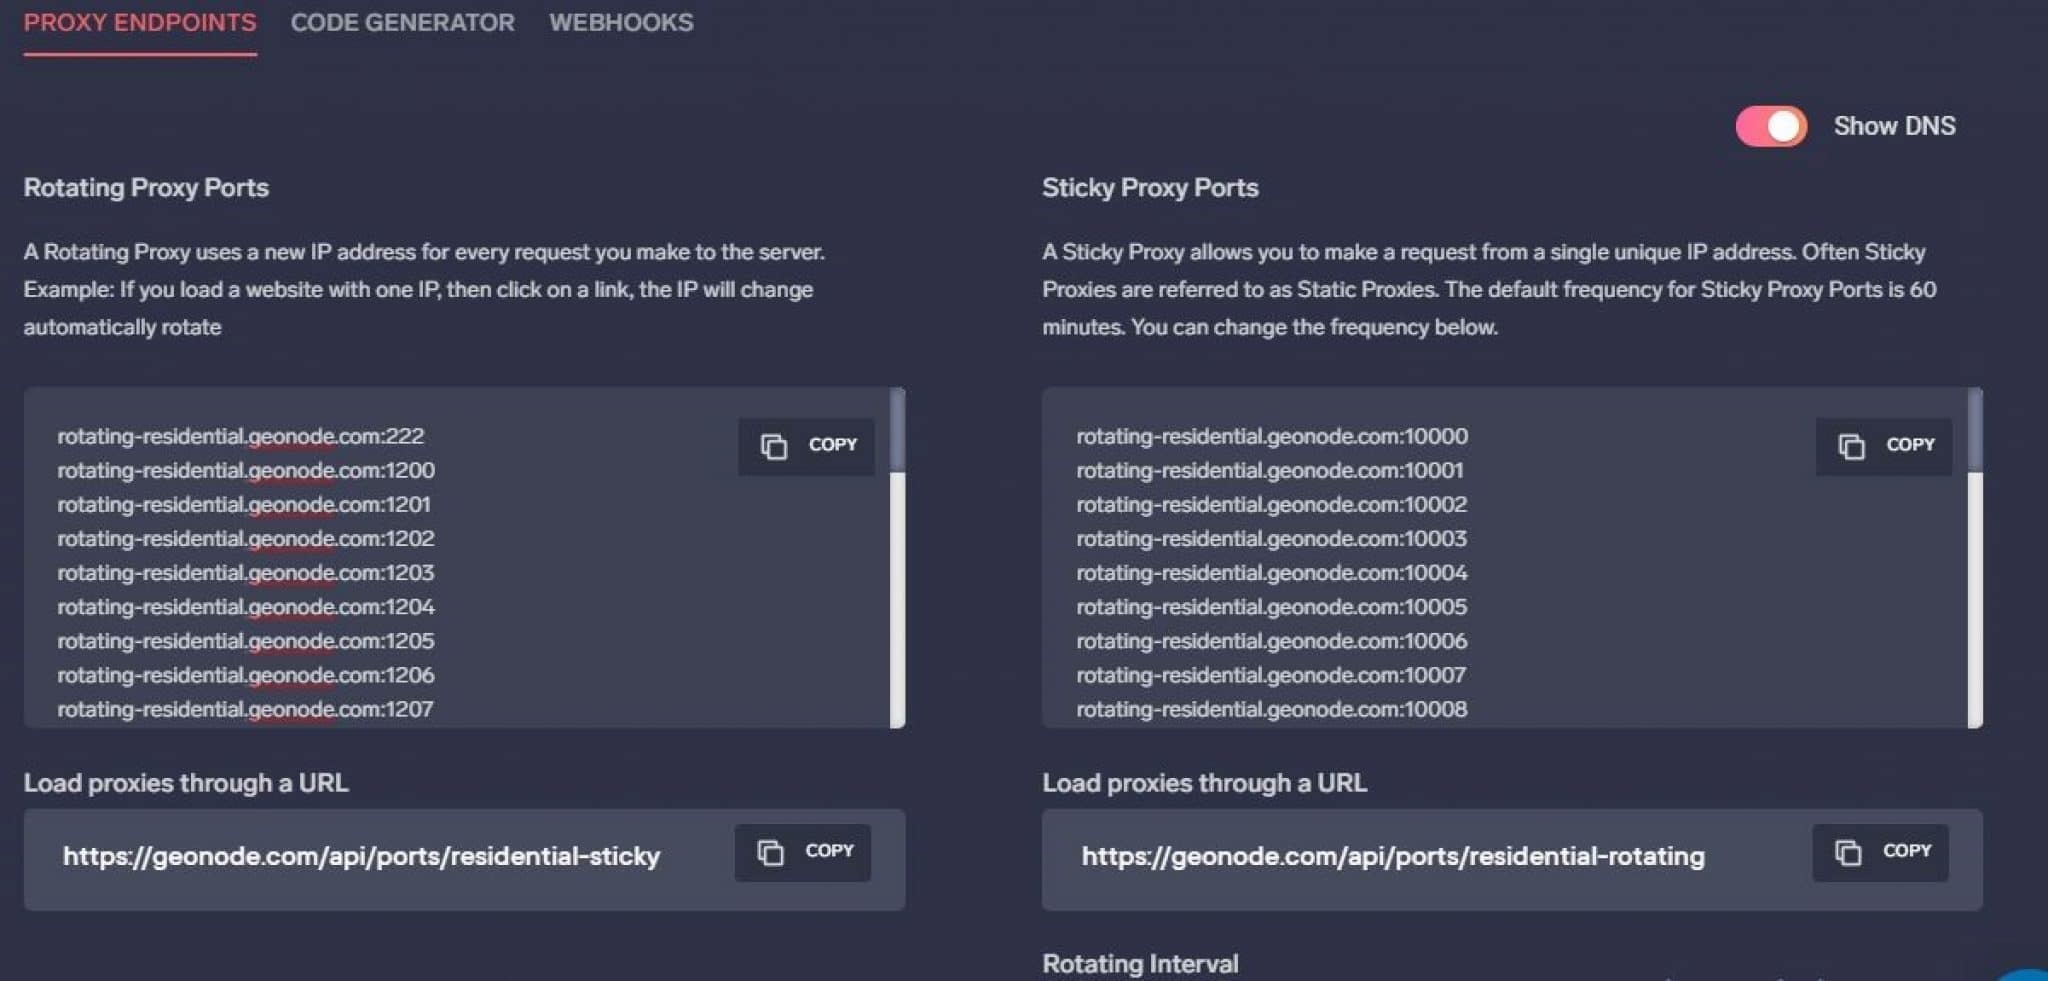Click COPY label for residential-sticky URL
The width and height of the screenshot is (2048, 981).
(830, 850)
